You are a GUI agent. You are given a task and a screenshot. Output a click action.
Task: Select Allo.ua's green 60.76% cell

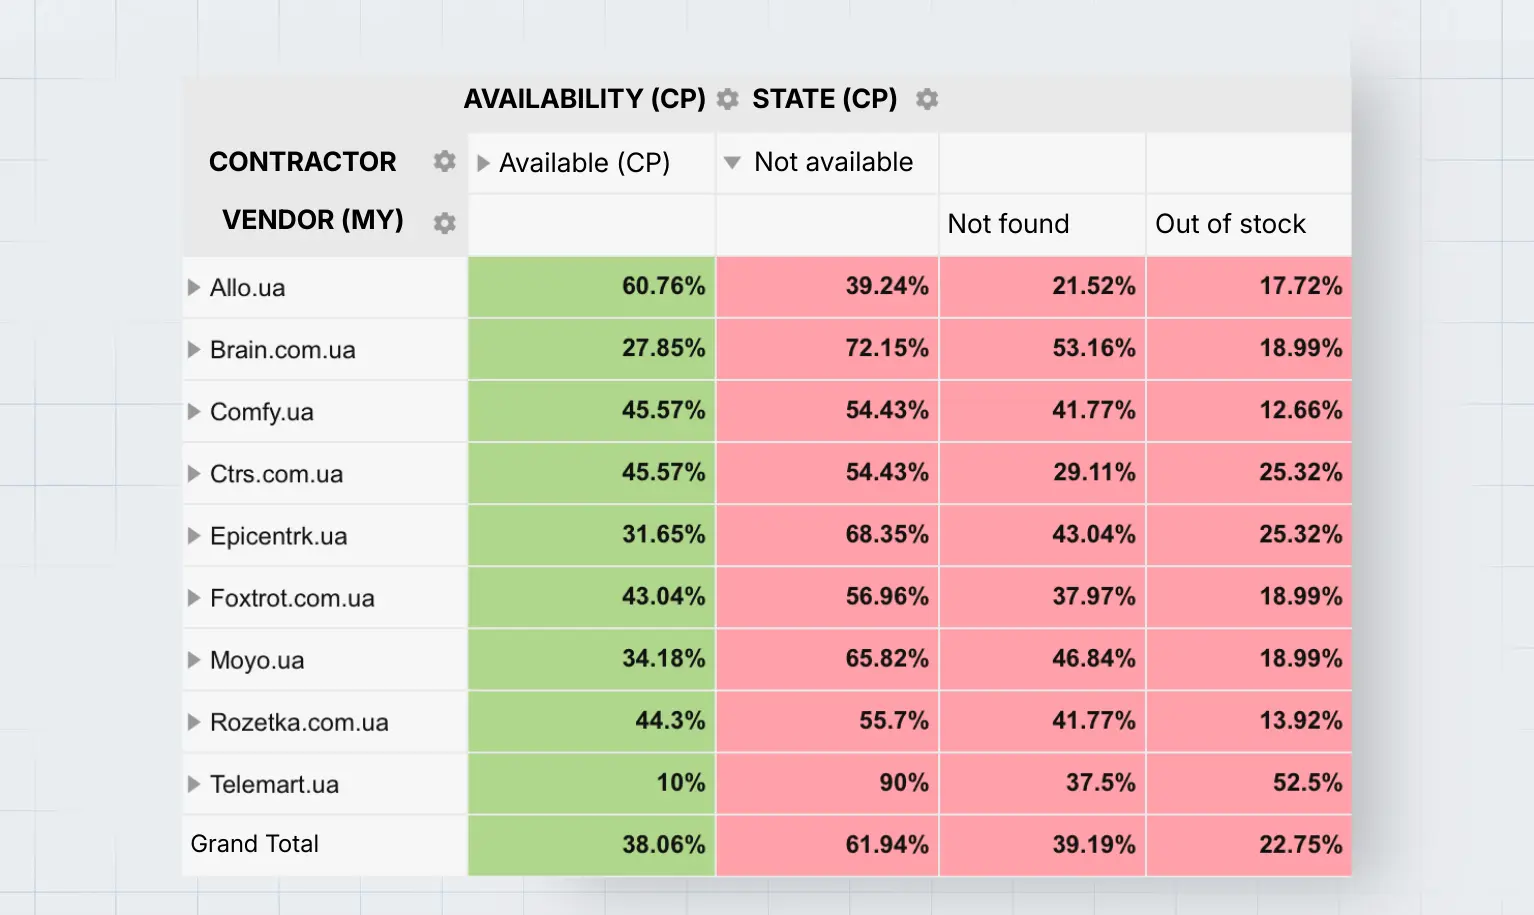tap(591, 287)
